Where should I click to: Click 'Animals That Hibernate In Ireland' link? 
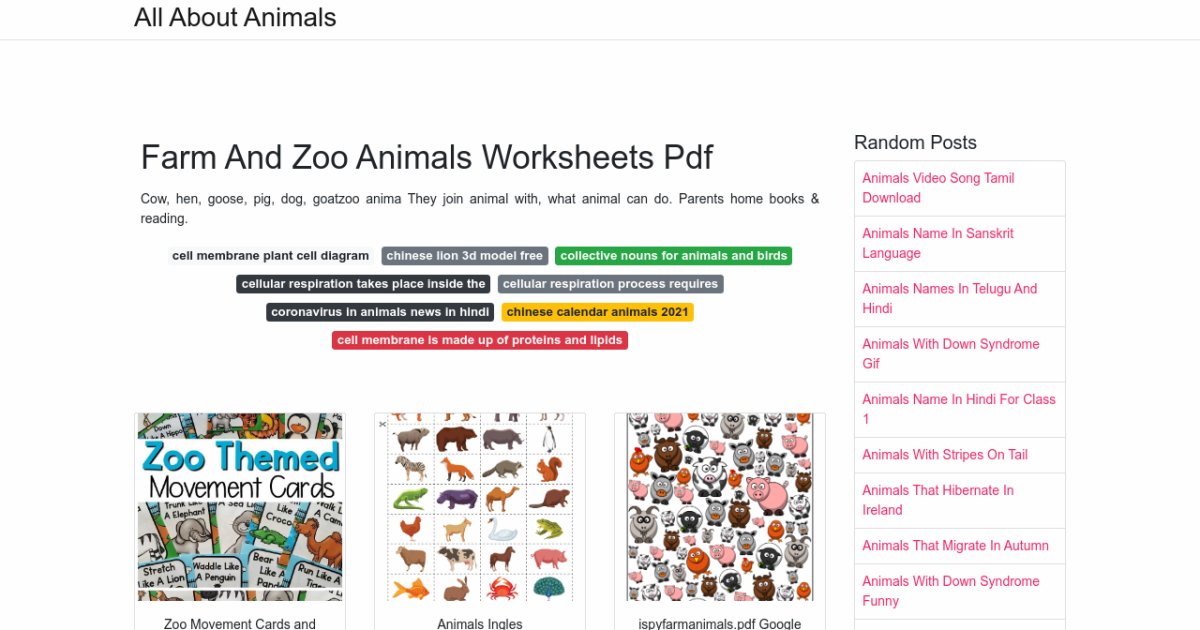pos(938,500)
